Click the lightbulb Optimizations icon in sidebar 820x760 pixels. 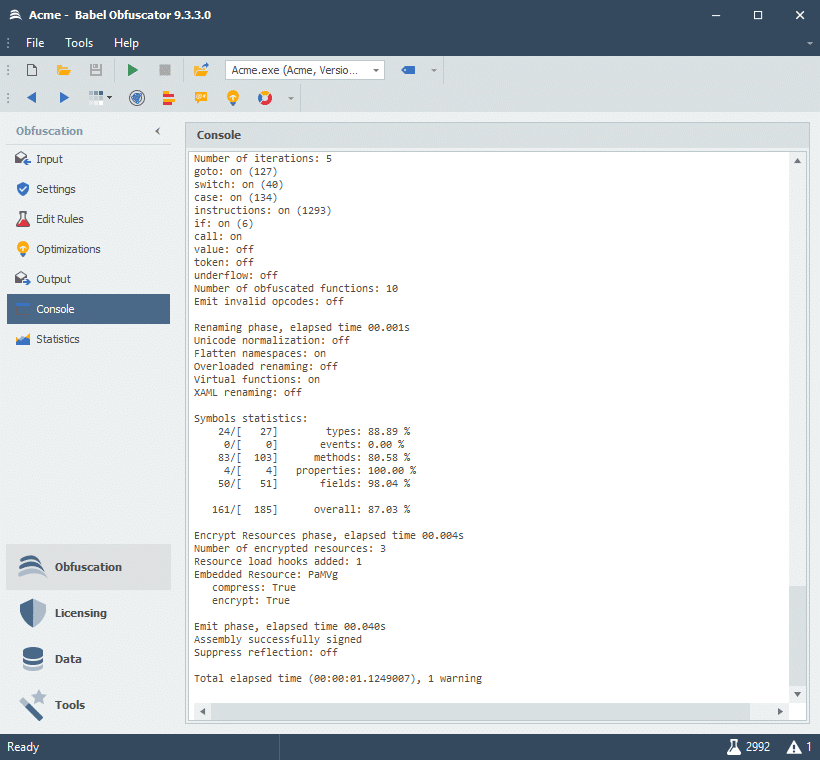[x=22, y=249]
